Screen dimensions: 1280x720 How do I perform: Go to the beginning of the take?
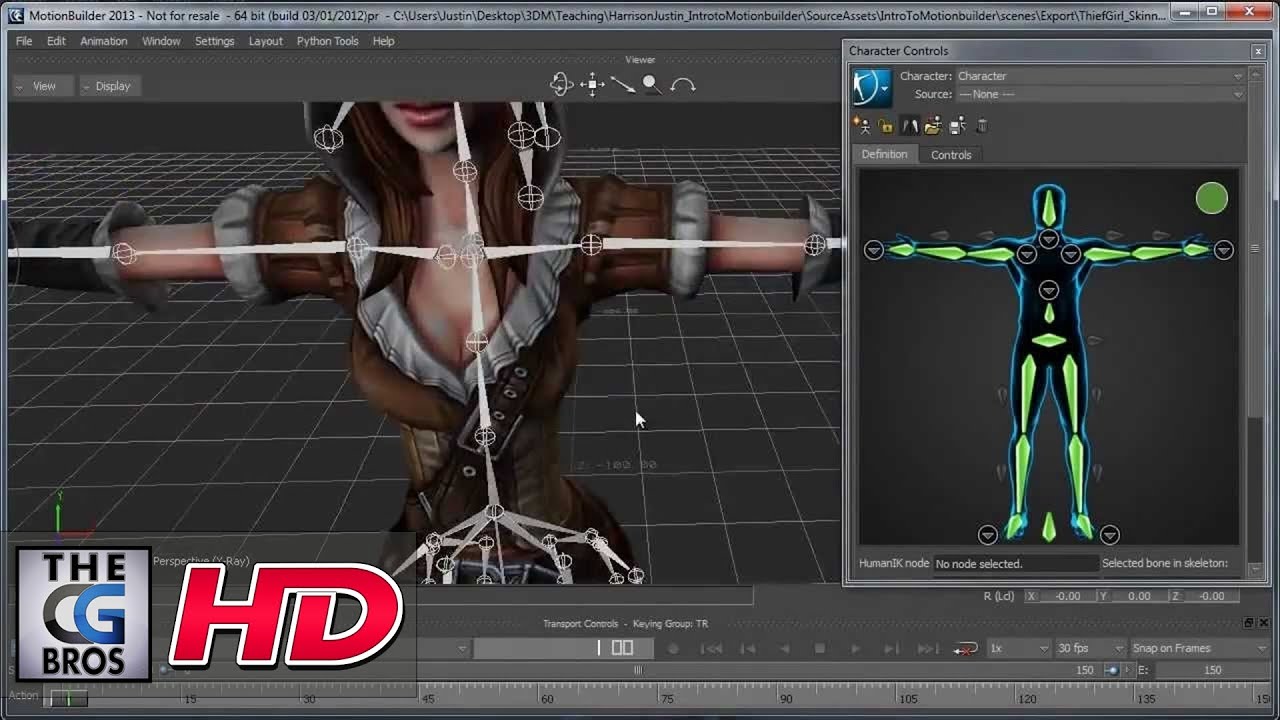click(711, 648)
